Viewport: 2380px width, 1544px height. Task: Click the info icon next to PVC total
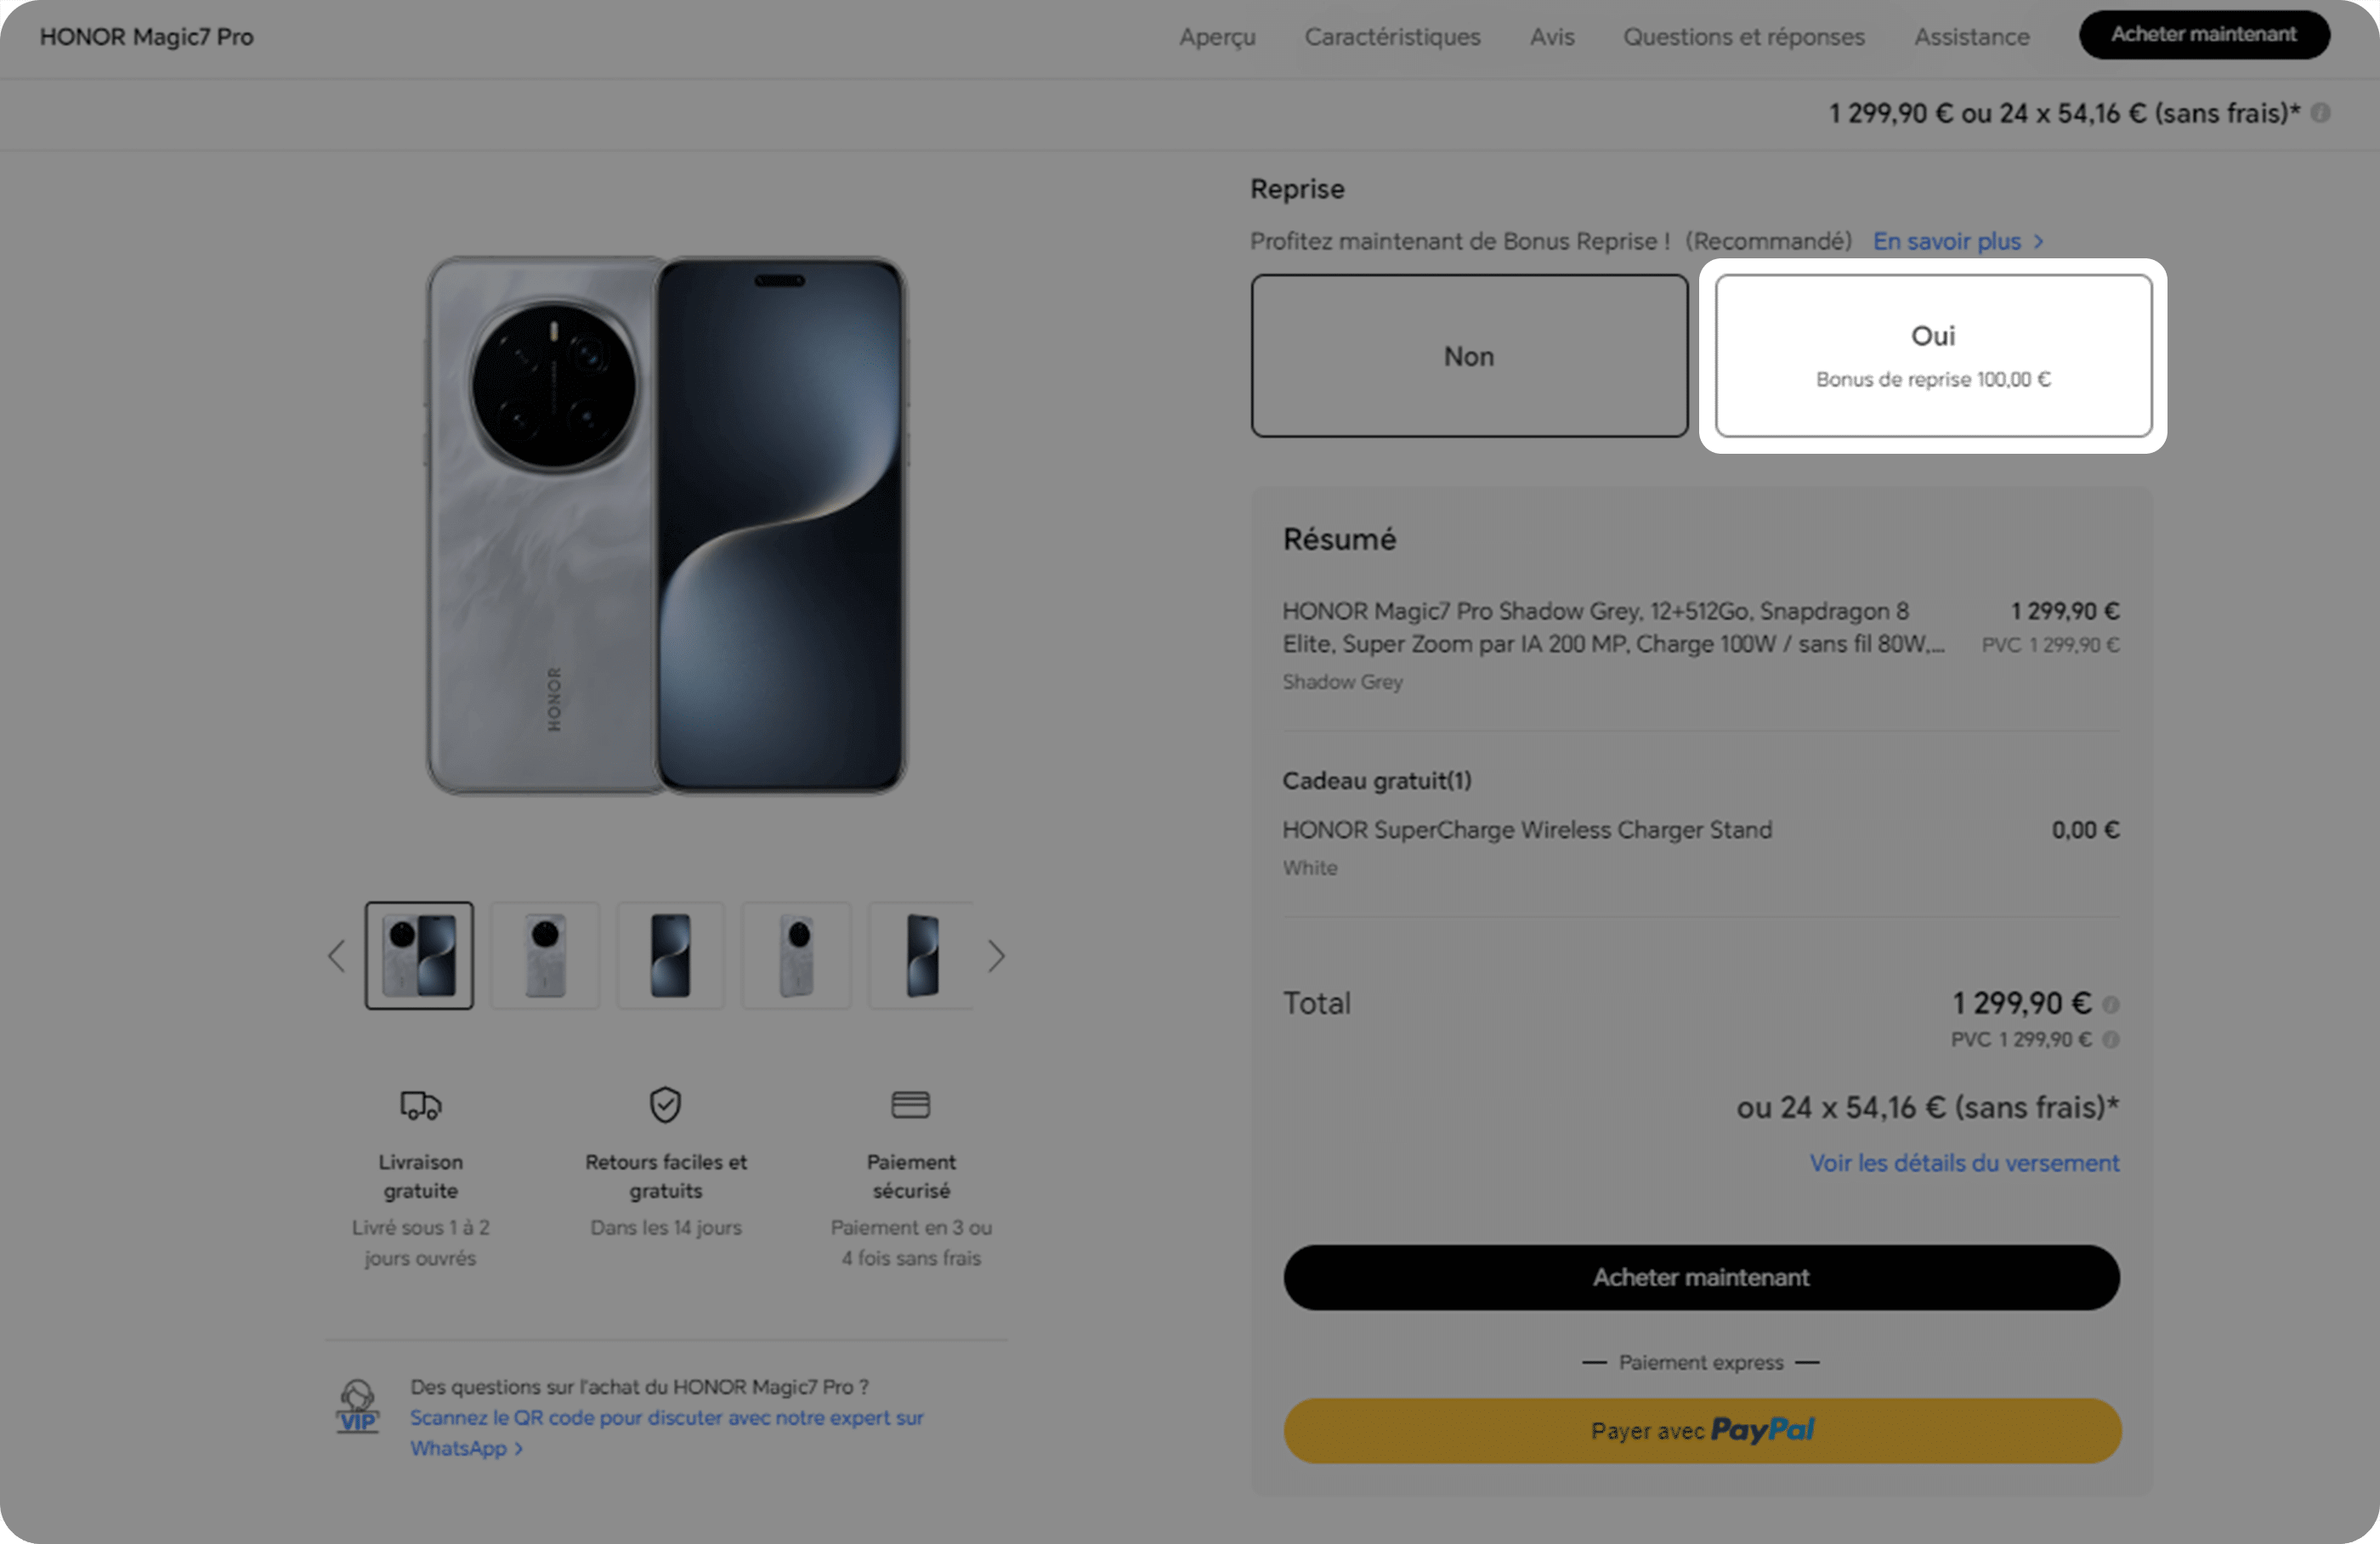coord(2111,1040)
